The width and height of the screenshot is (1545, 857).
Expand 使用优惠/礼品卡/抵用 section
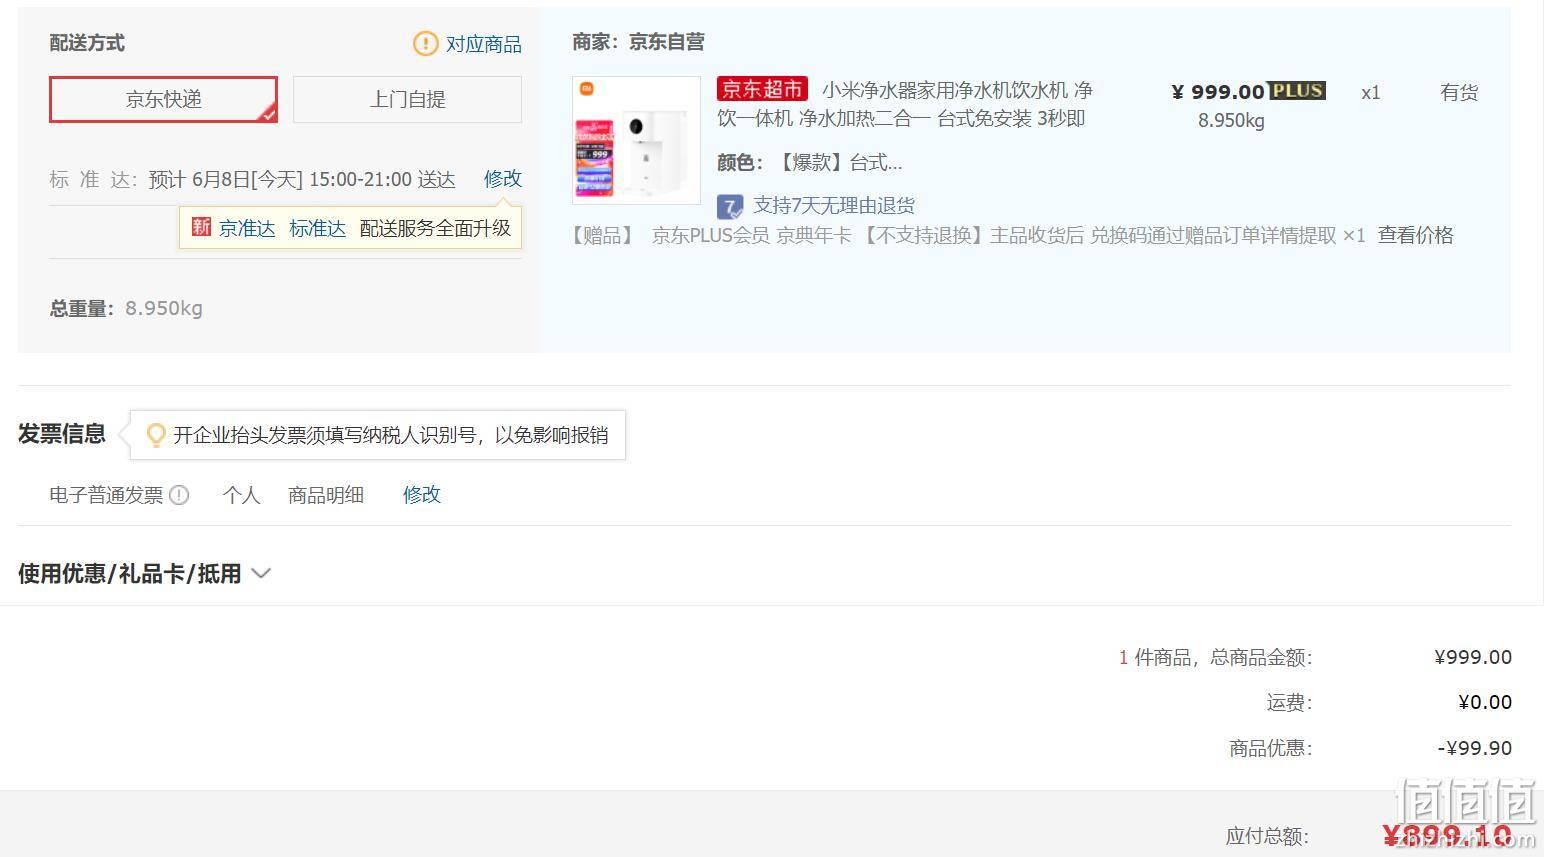(x=261, y=573)
